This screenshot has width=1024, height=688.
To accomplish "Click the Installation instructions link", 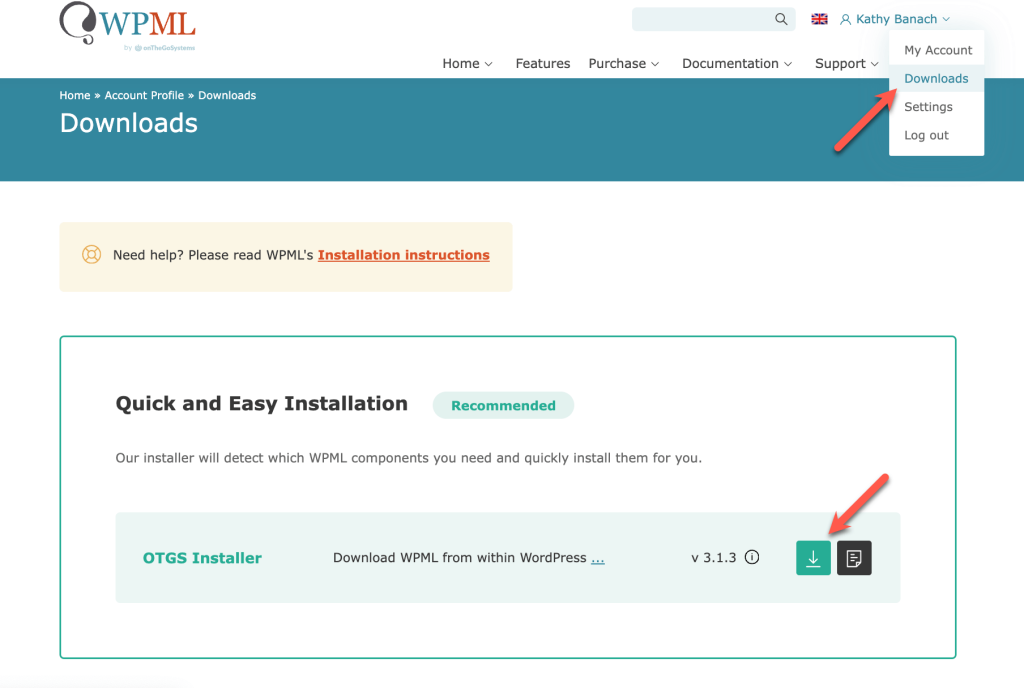I will (404, 255).
